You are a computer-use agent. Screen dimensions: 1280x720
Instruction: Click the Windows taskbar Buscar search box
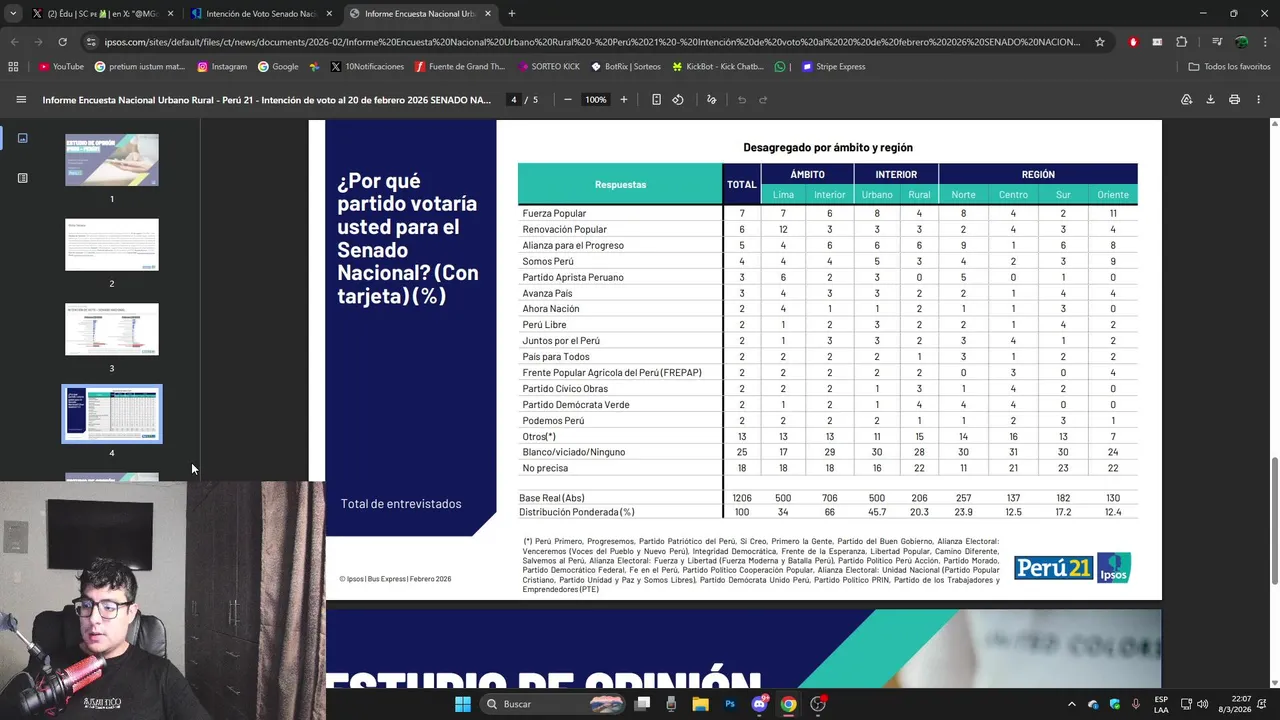tap(554, 704)
